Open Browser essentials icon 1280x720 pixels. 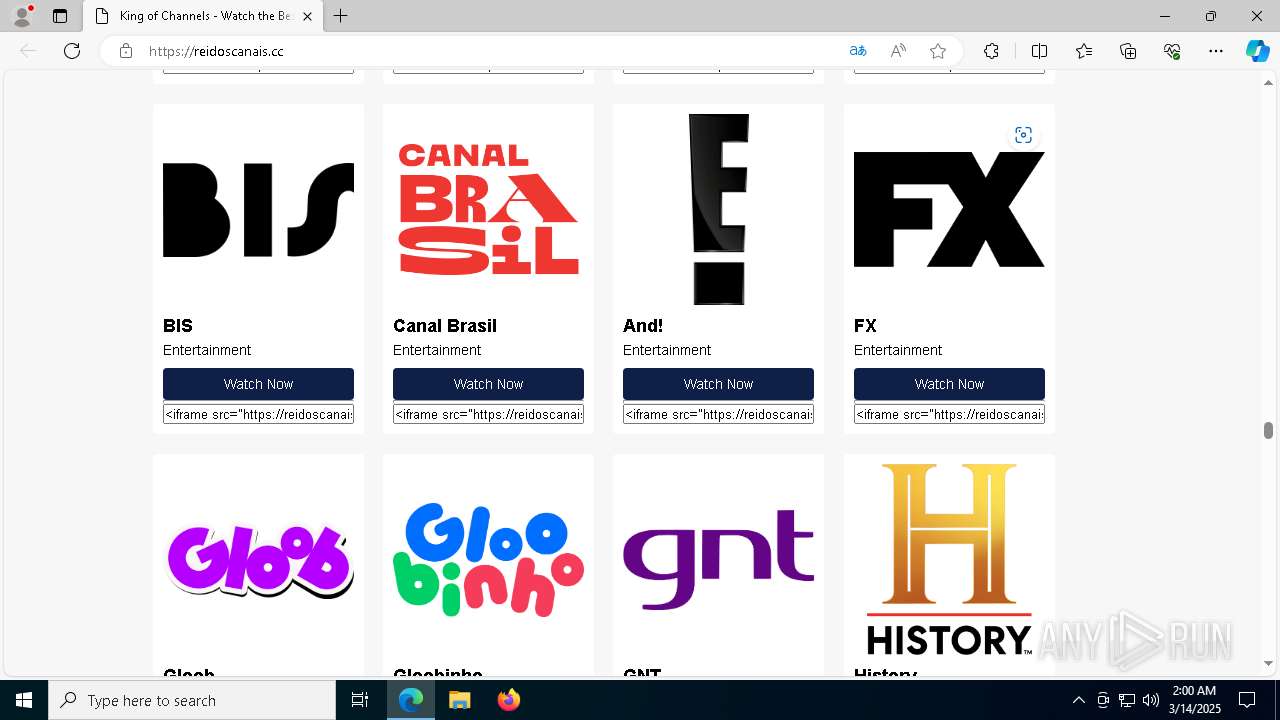(x=1172, y=51)
